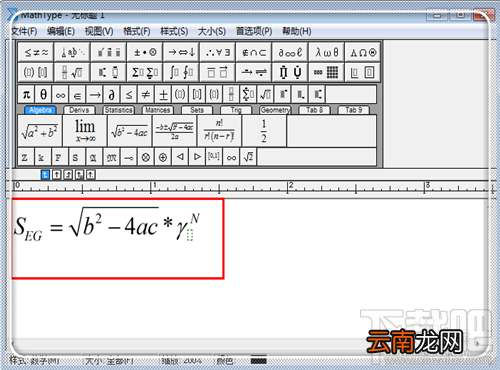Insert the lim x→∞ expression
This screenshot has width=500, height=370.
(85, 131)
